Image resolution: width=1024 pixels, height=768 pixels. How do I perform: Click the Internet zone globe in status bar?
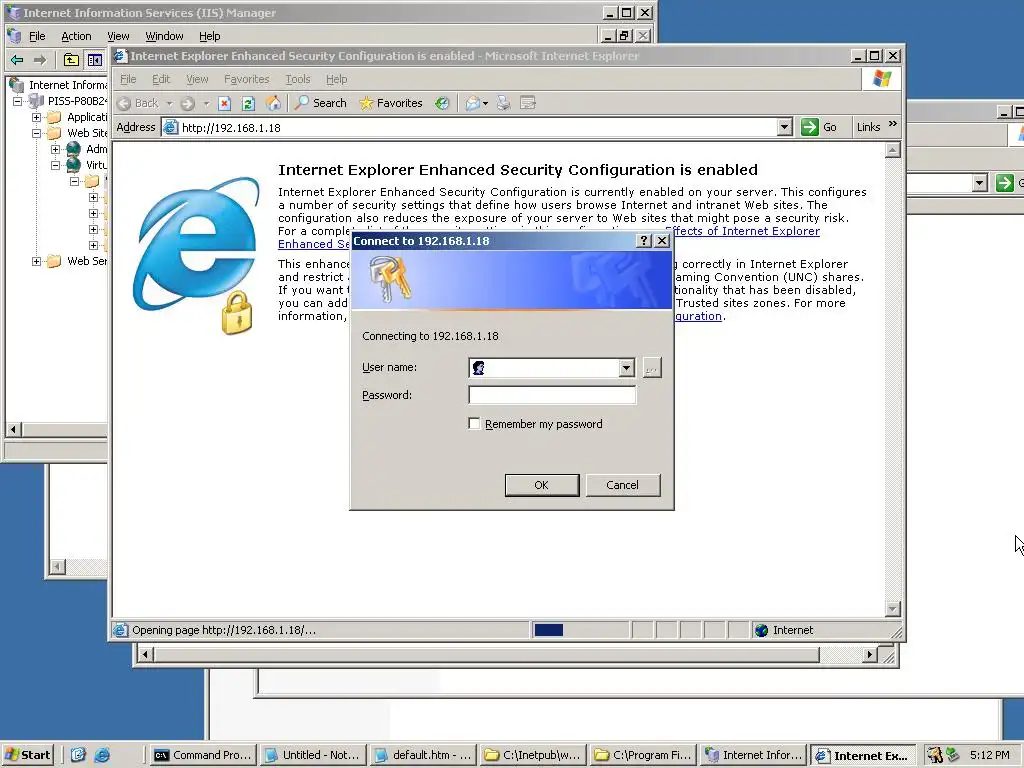pos(761,630)
